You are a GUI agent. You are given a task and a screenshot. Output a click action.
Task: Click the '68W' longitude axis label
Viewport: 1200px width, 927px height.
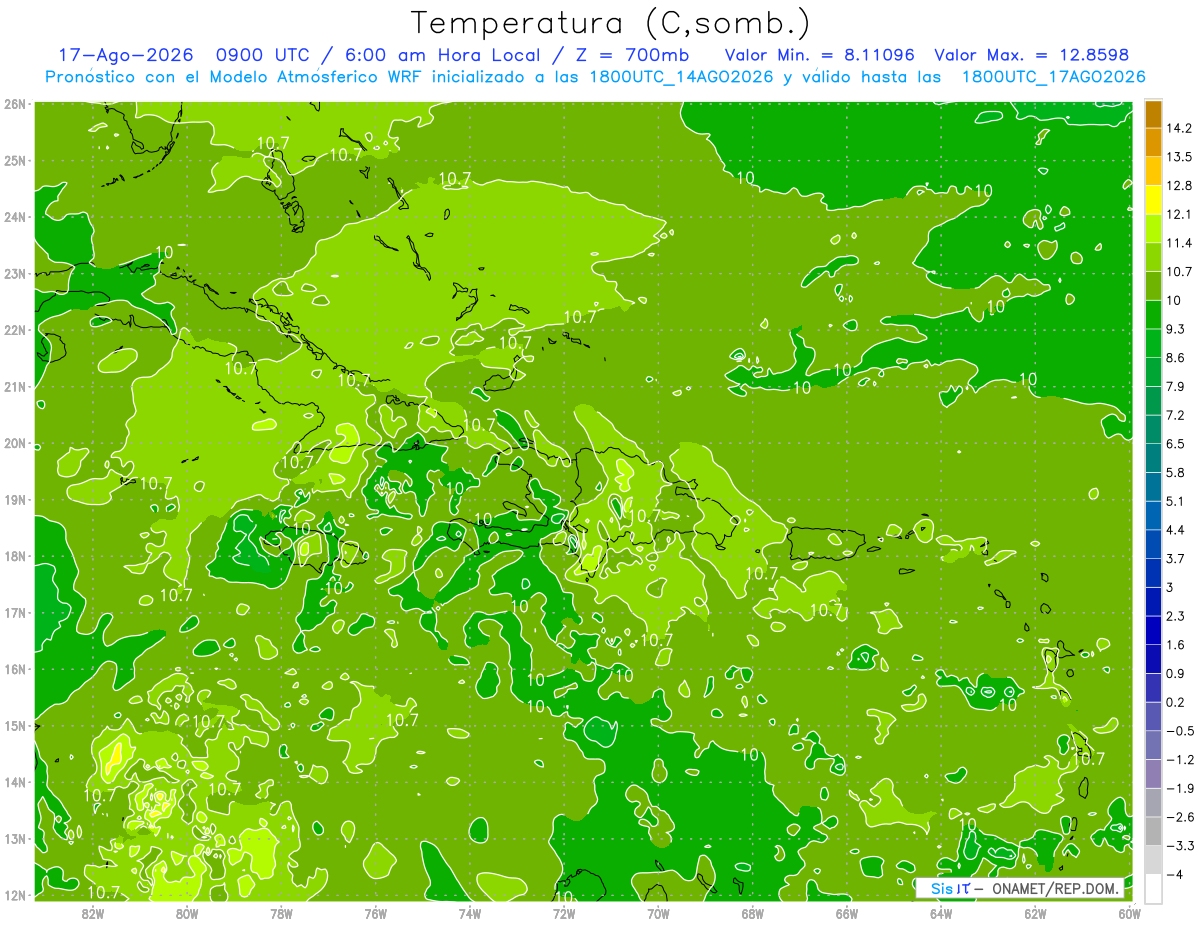752,913
